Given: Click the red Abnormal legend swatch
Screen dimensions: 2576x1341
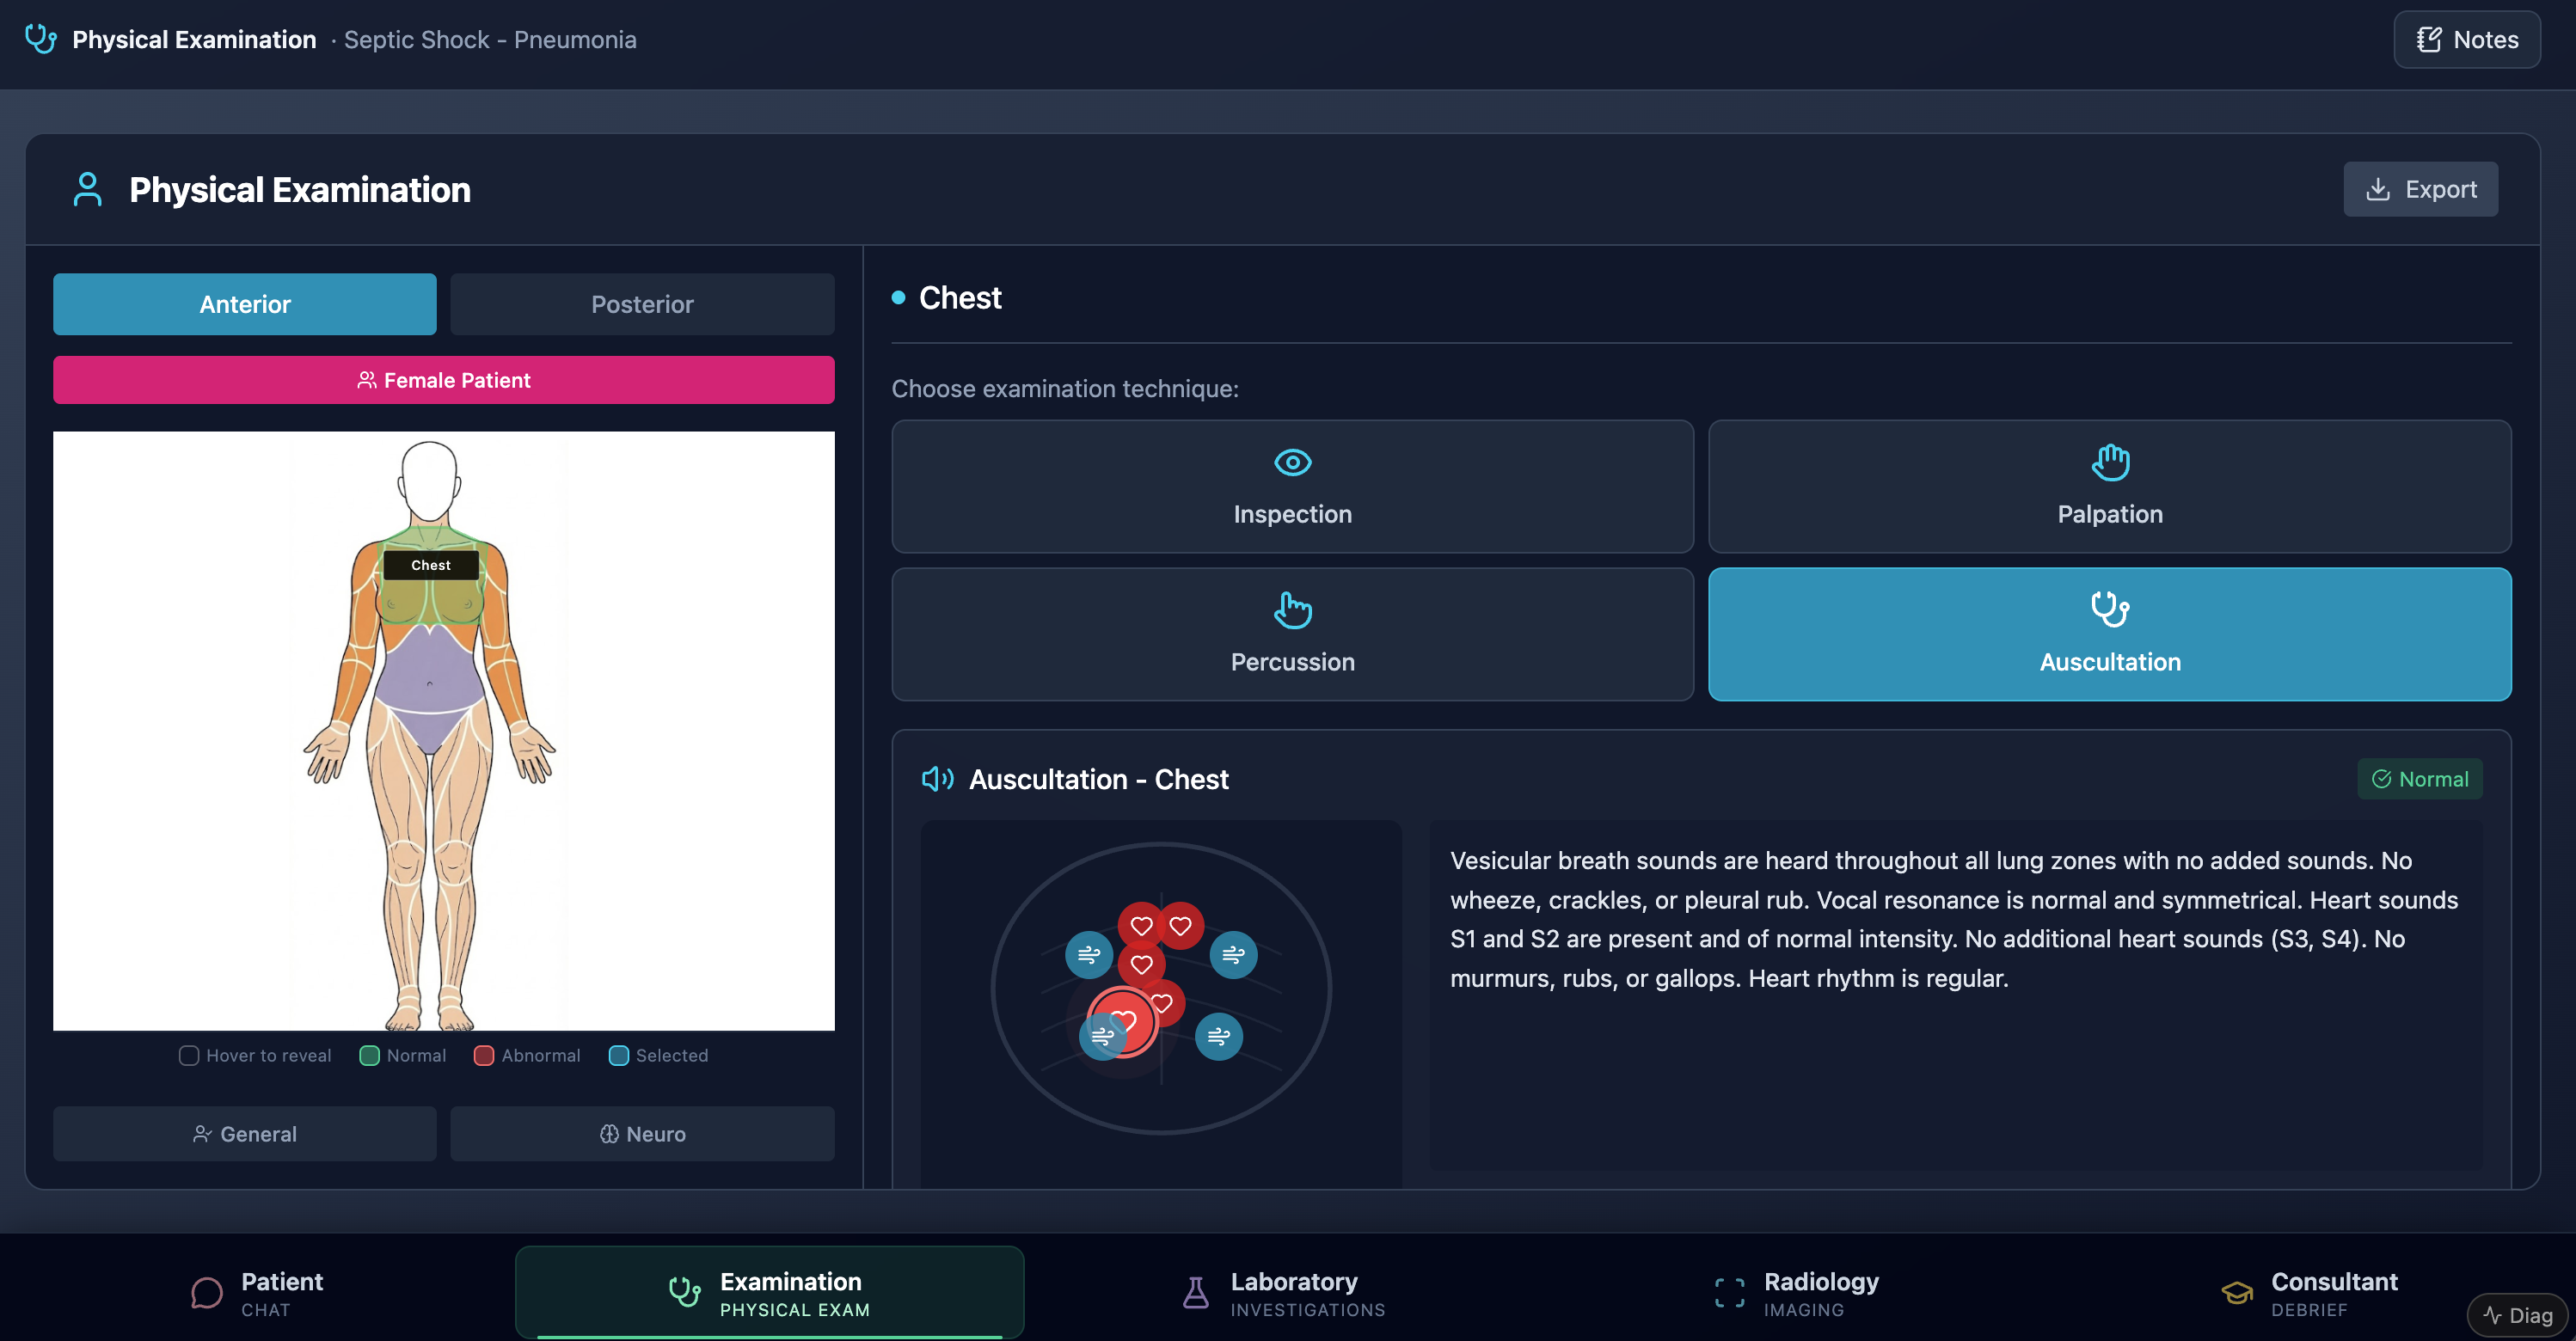Looking at the screenshot, I should [x=484, y=1055].
